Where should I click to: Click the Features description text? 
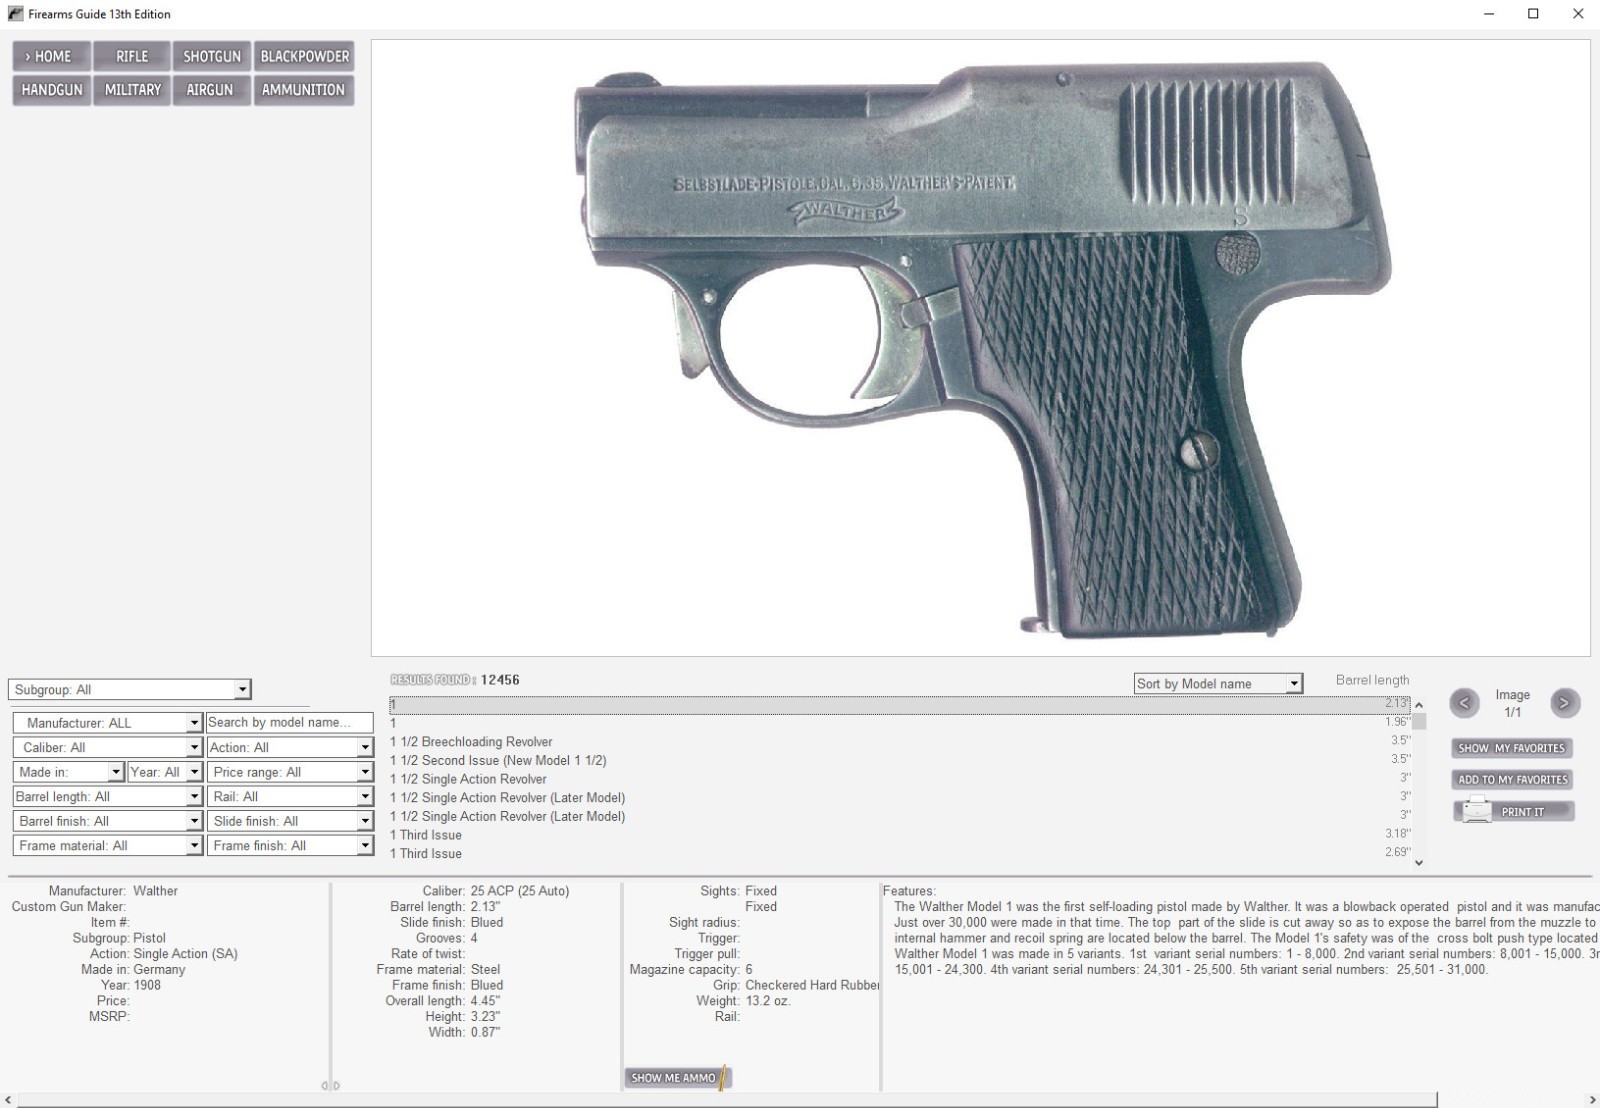[1246, 938]
